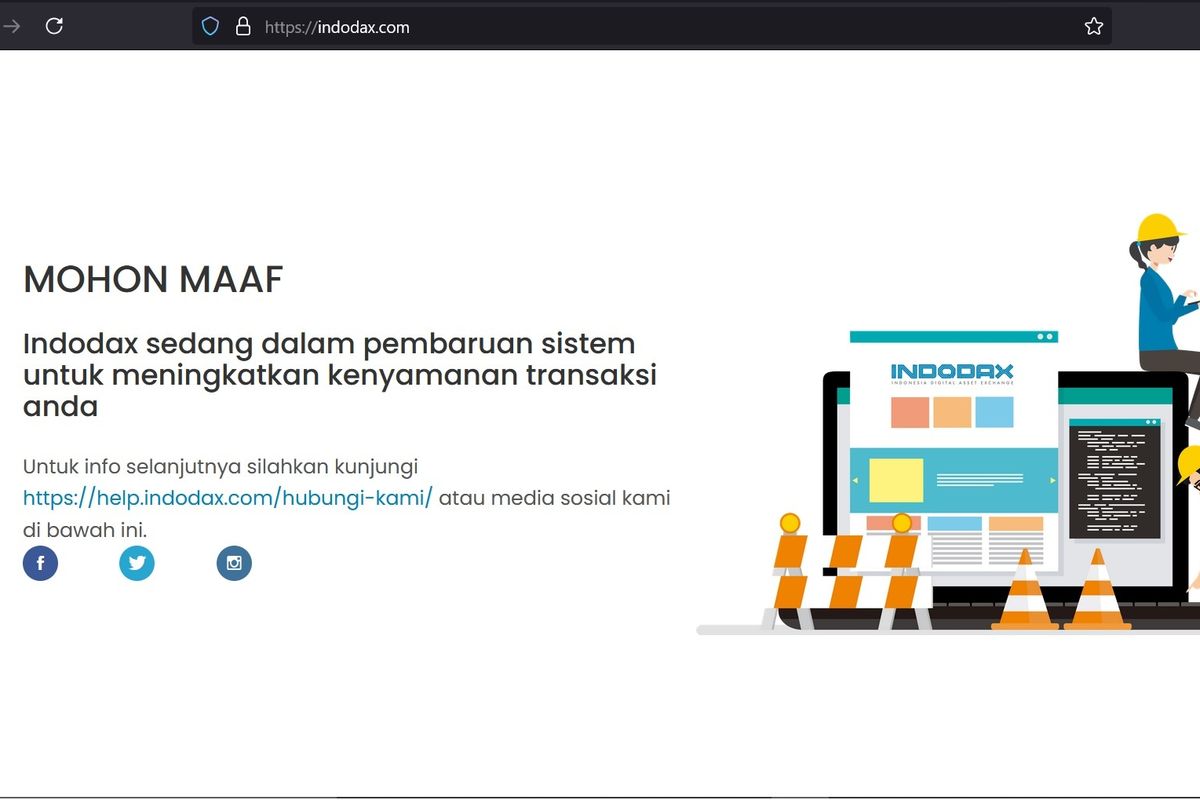Focus the indodax.com address bar
1200x800 pixels.
click(x=652, y=27)
